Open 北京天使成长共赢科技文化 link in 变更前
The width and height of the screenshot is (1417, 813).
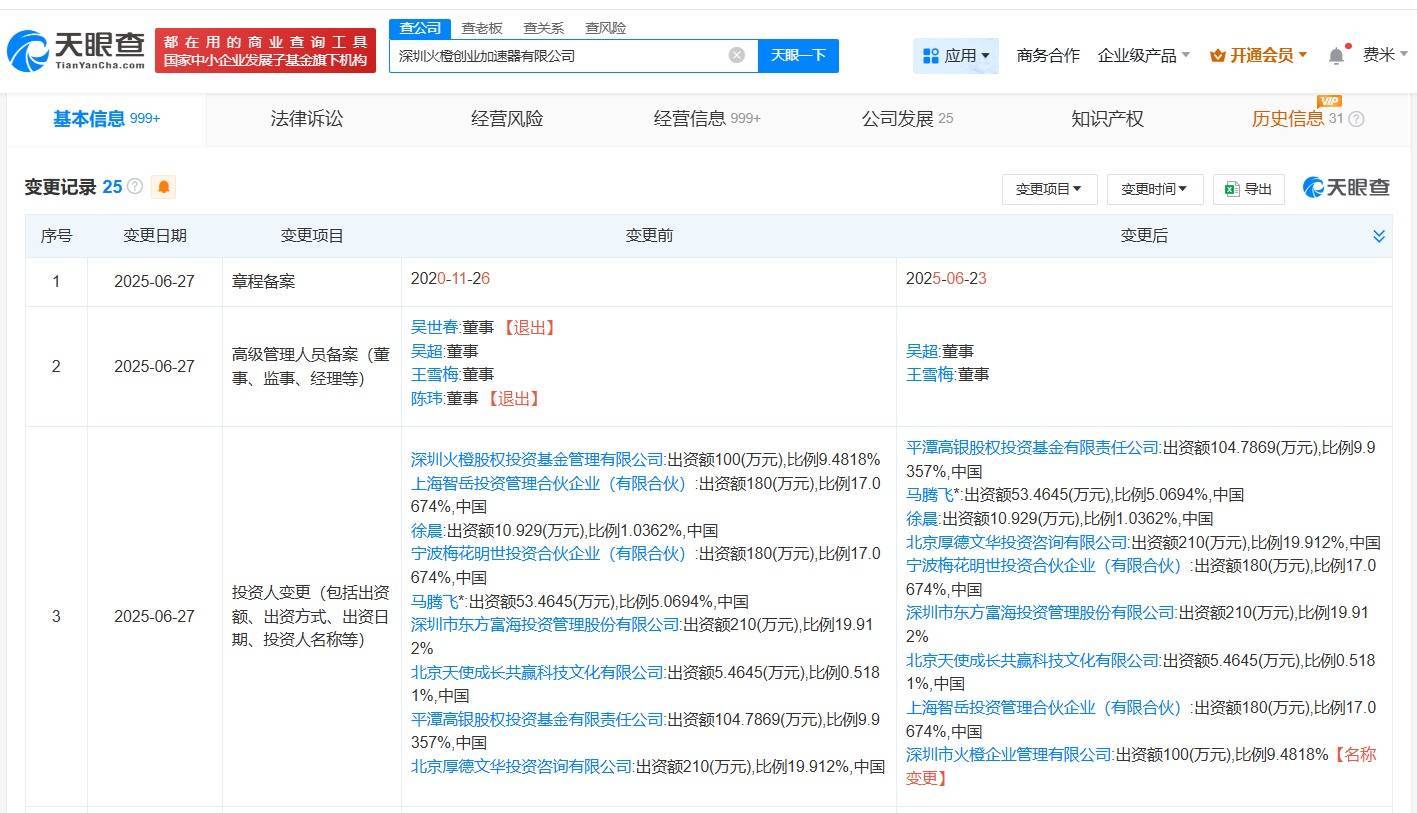[x=538, y=672]
